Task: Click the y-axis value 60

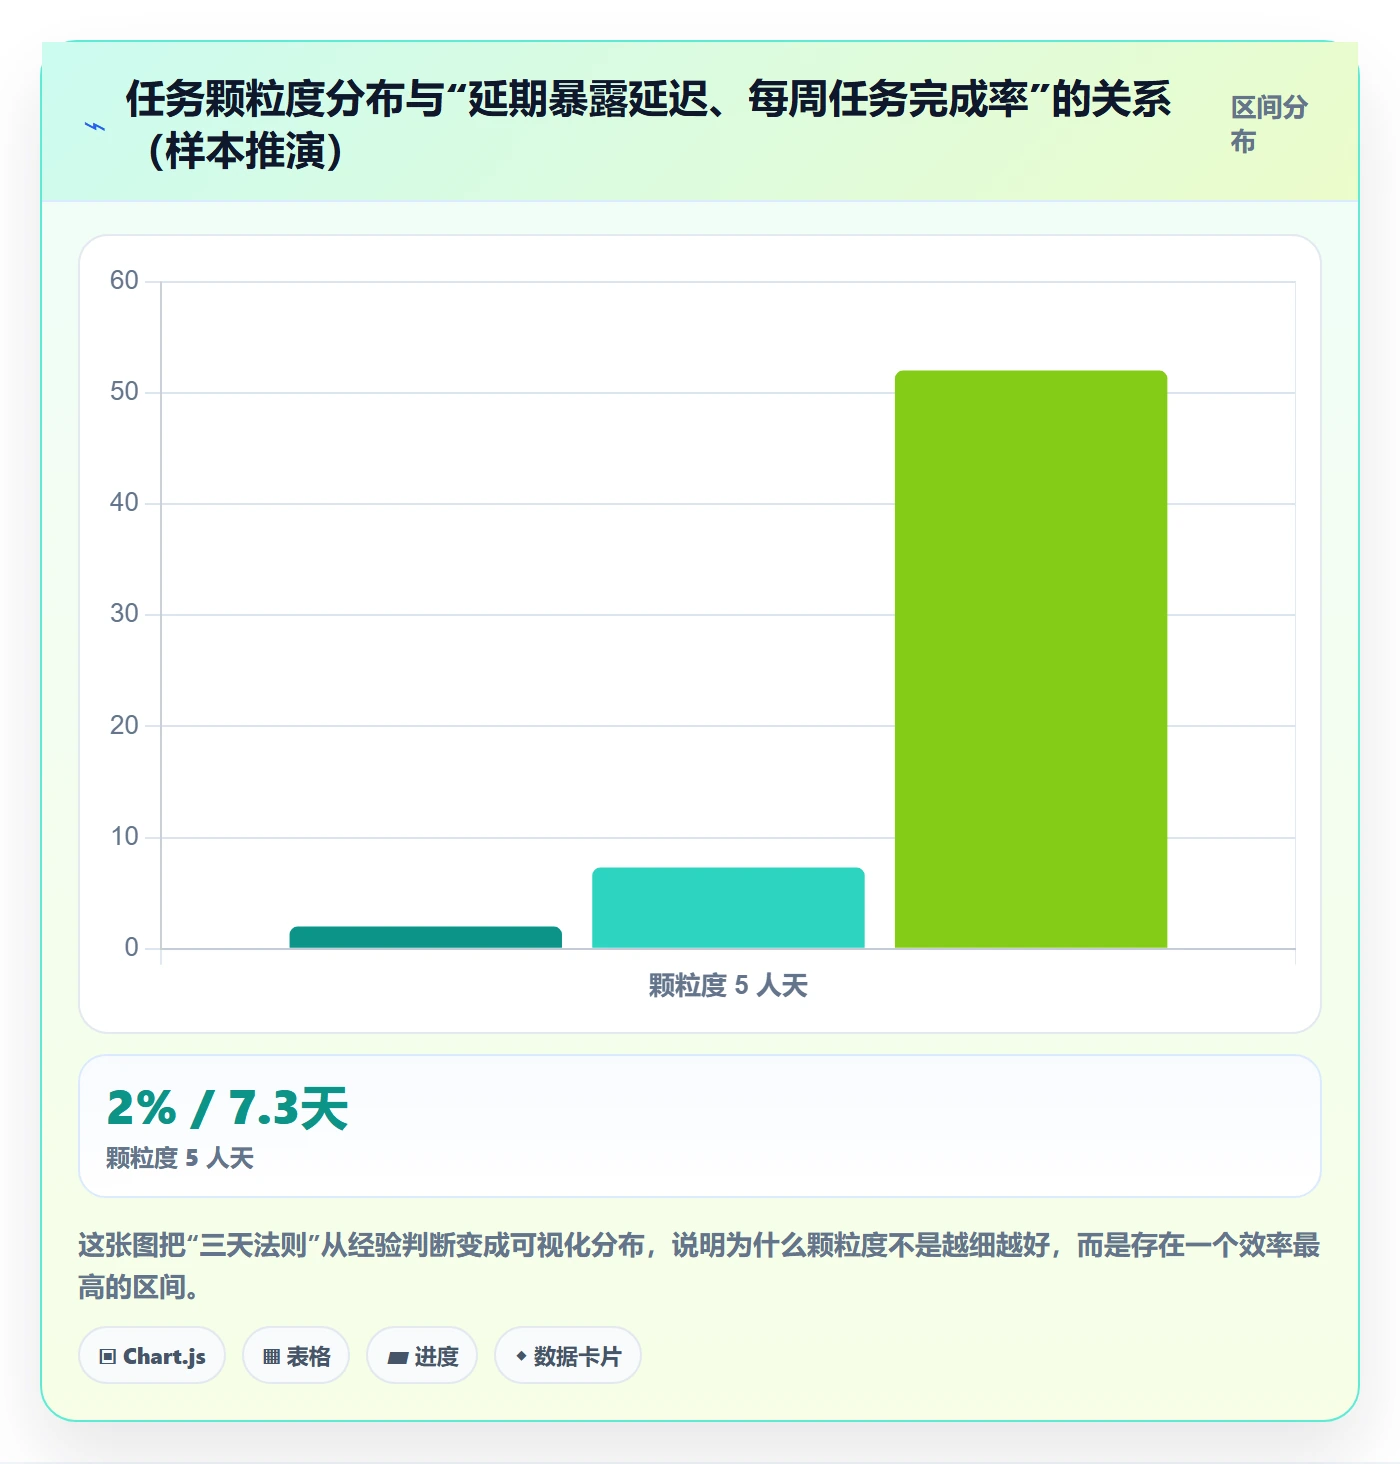Action: (x=124, y=281)
